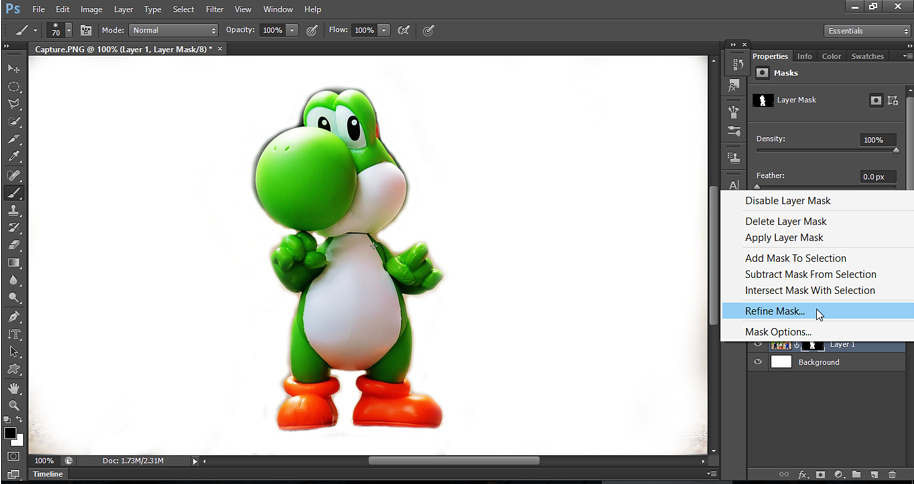Image resolution: width=914 pixels, height=484 pixels.
Task: Select the Blur tool
Action: pyautogui.click(x=13, y=280)
